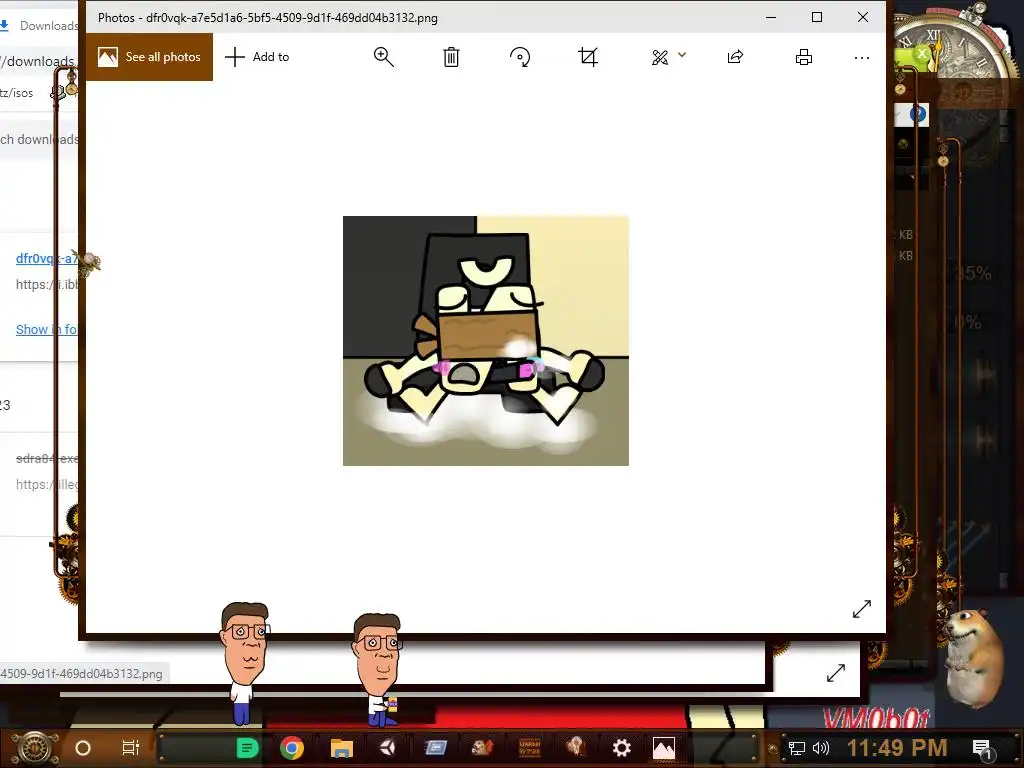The width and height of the screenshot is (1024, 768).
Task: Open the green chat app on taskbar
Action: [x=247, y=748]
